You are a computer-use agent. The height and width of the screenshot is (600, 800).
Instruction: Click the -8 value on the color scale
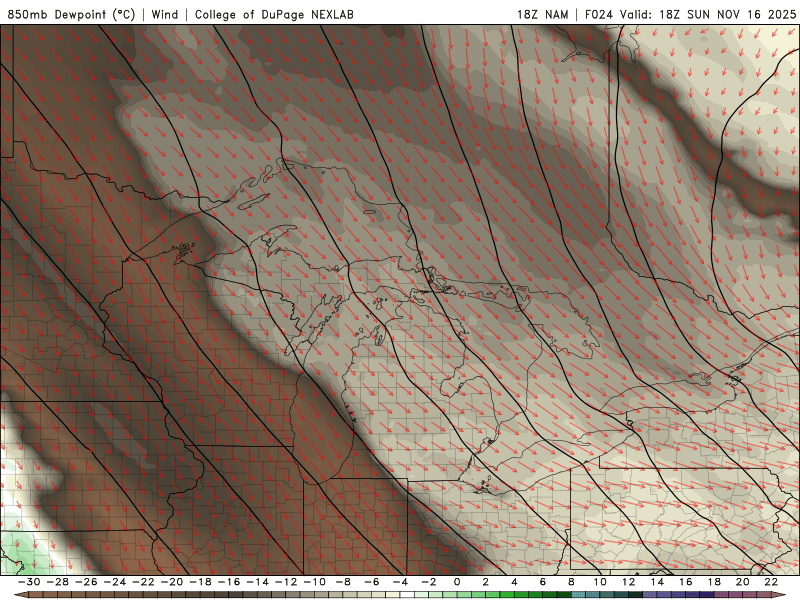[343, 582]
